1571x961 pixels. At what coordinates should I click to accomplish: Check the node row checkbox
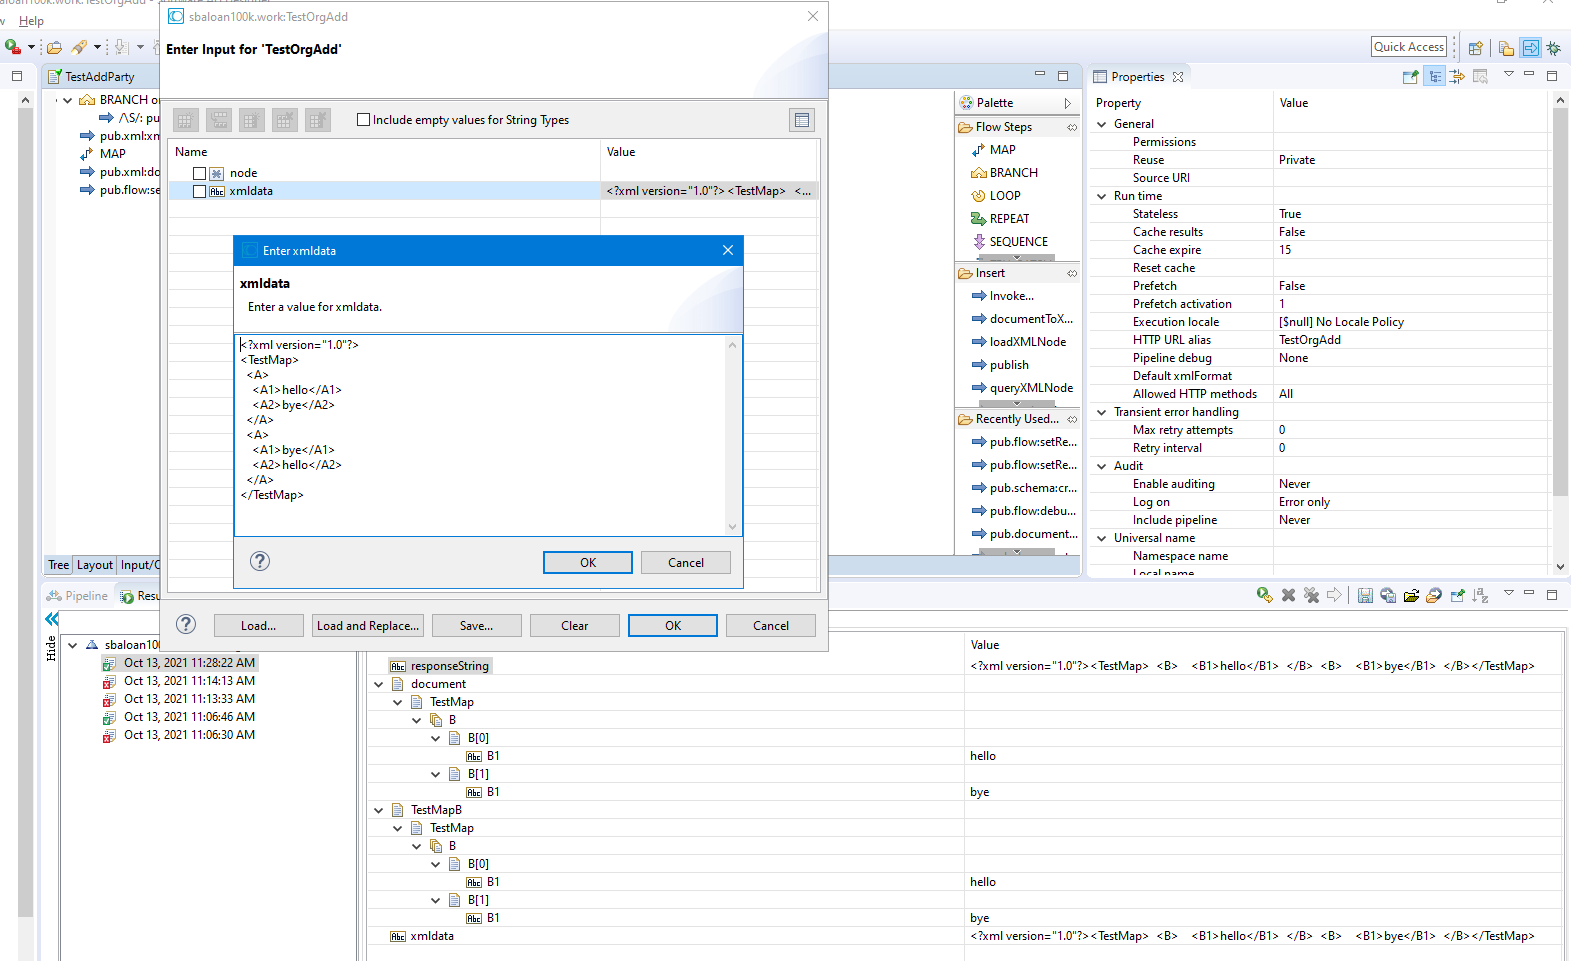click(199, 173)
